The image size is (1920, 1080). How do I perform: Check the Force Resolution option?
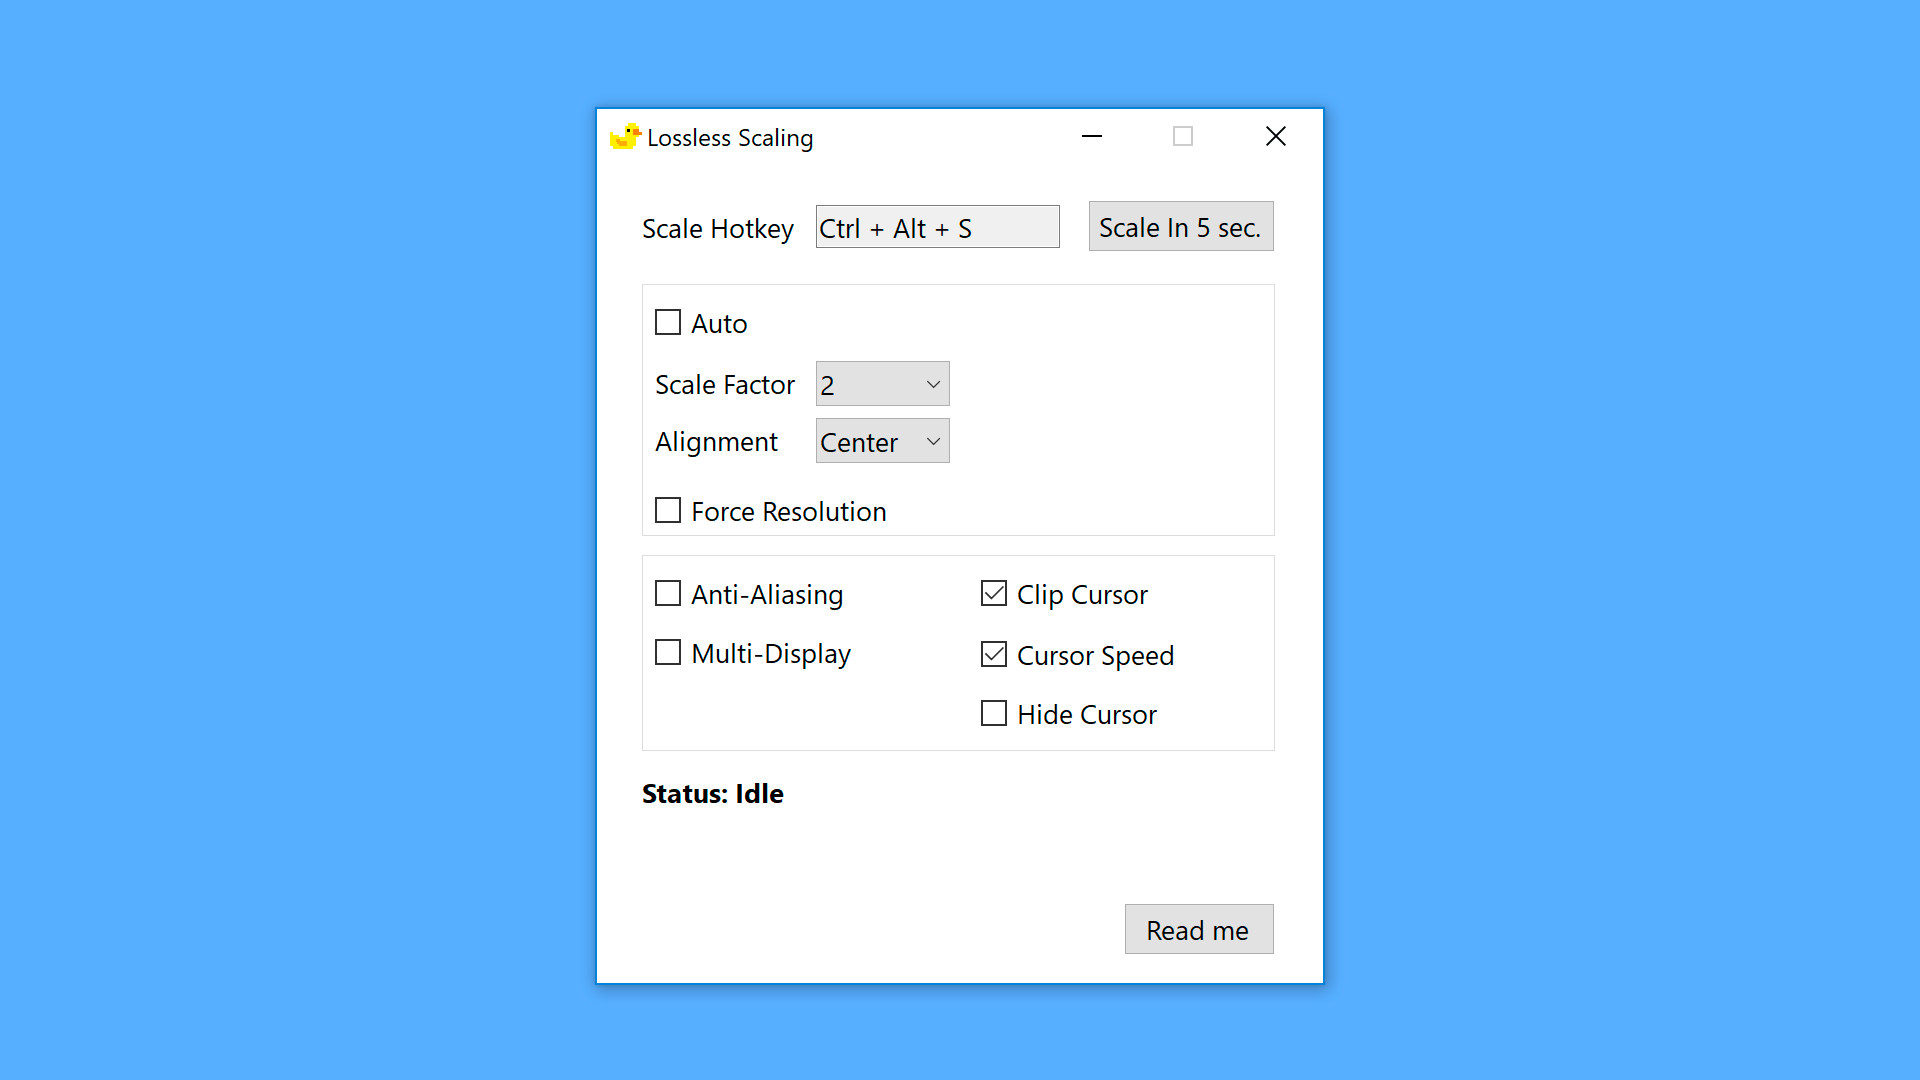tap(668, 511)
